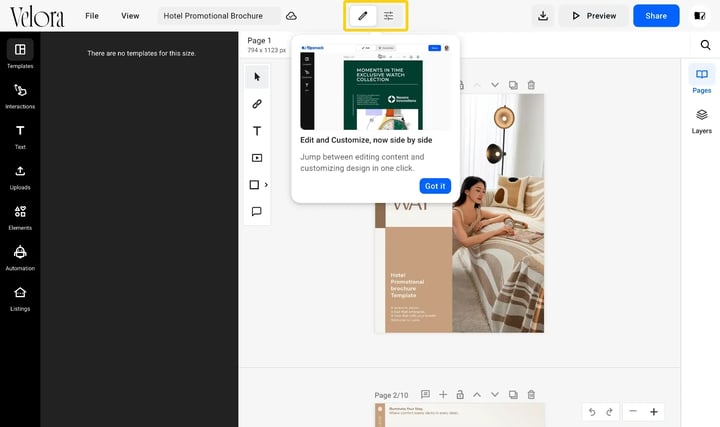Click the download icon button
720x427 pixels.
point(543,16)
